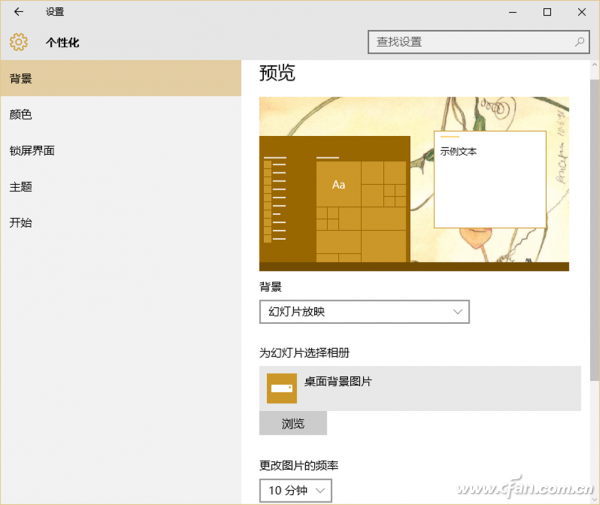Click the search magnifier icon
The height and width of the screenshot is (505, 600).
coord(579,42)
